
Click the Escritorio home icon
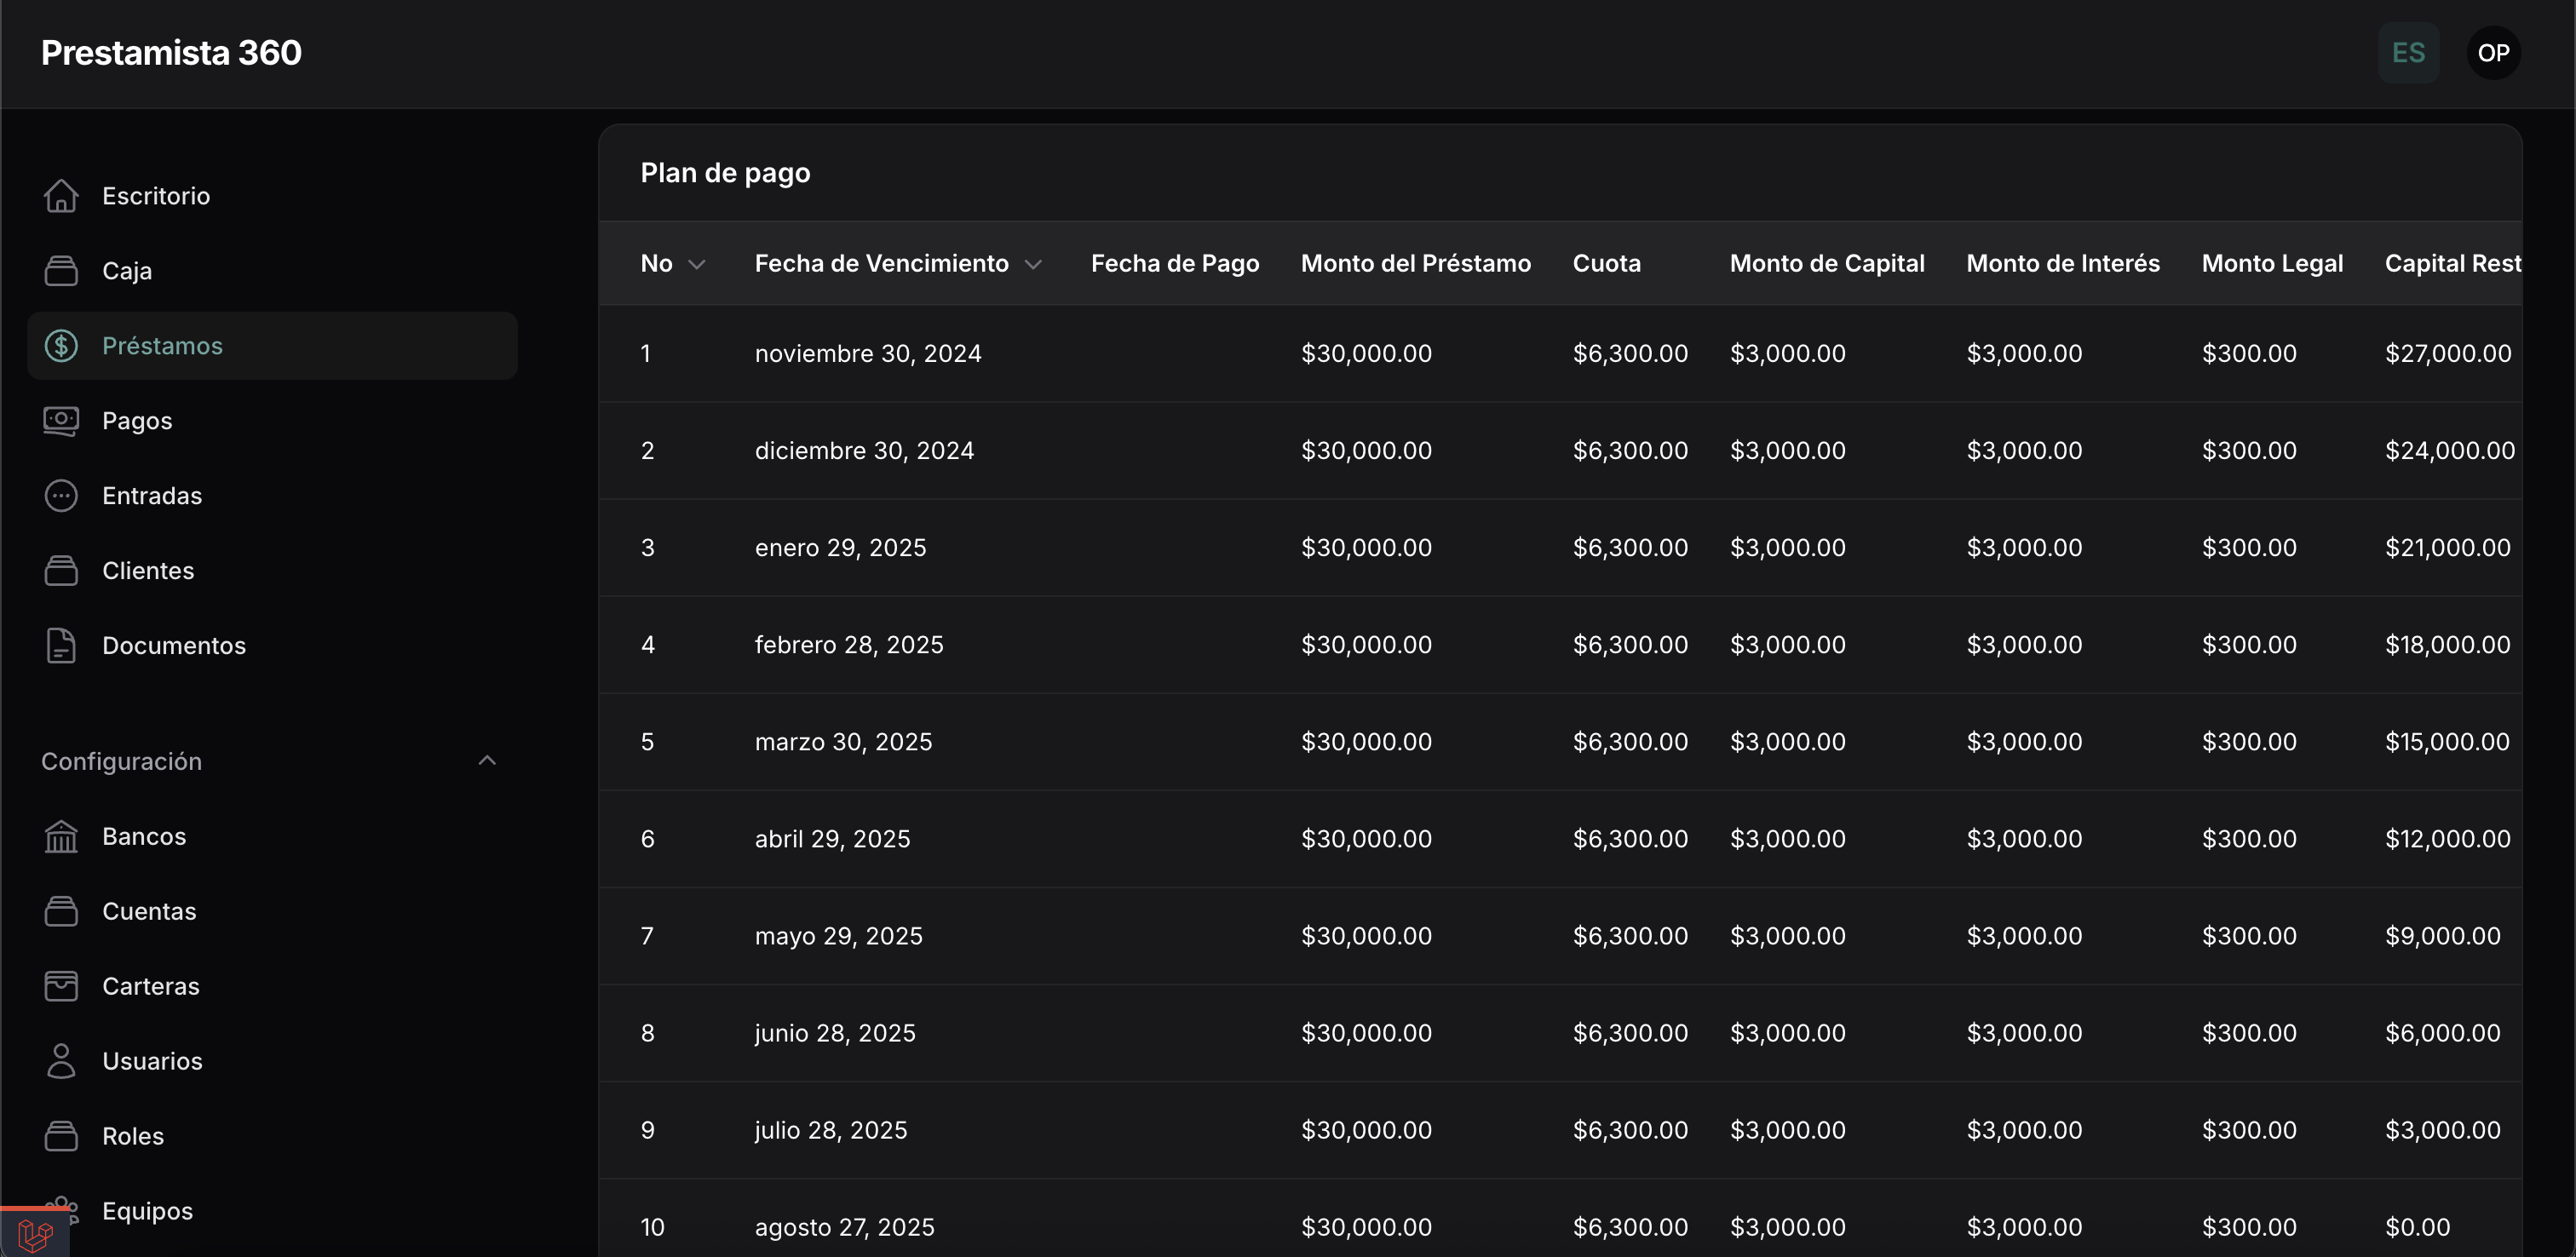[61, 196]
